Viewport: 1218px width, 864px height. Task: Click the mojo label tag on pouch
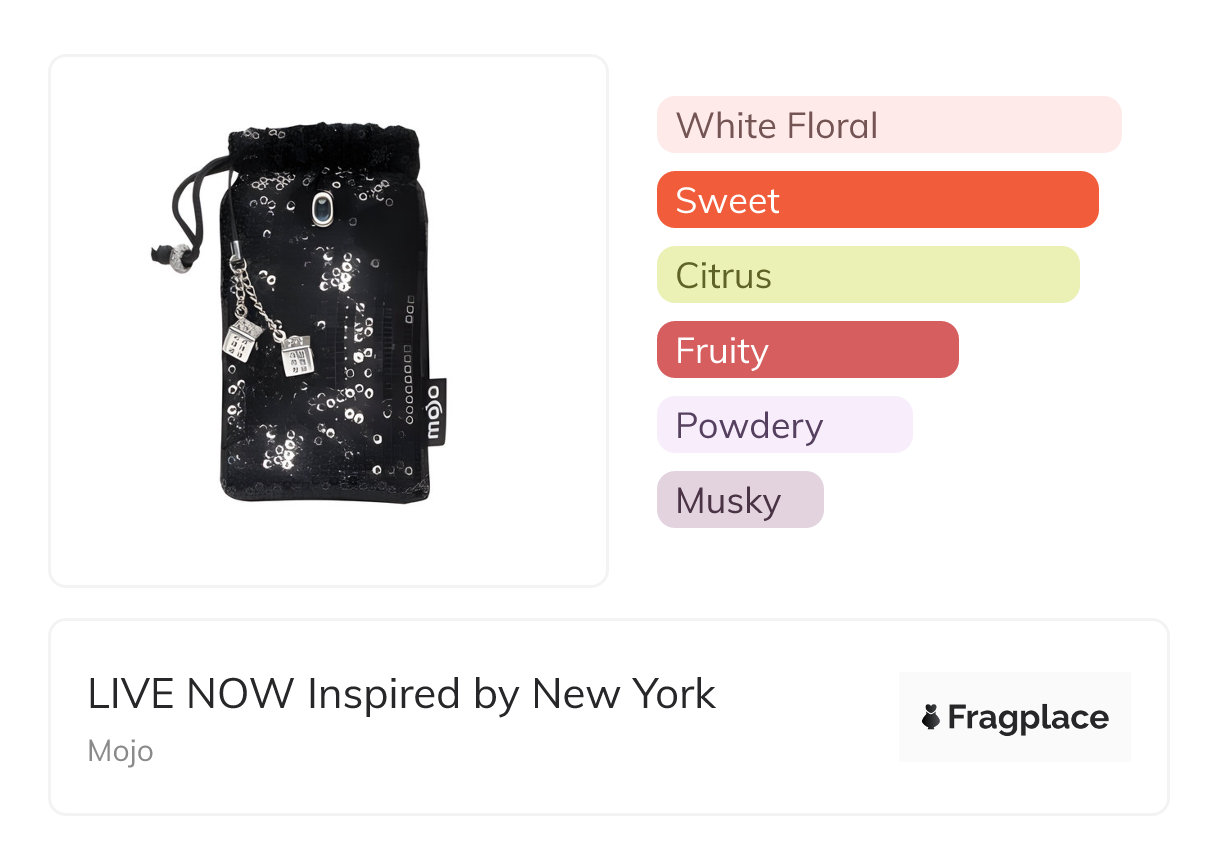pos(435,409)
